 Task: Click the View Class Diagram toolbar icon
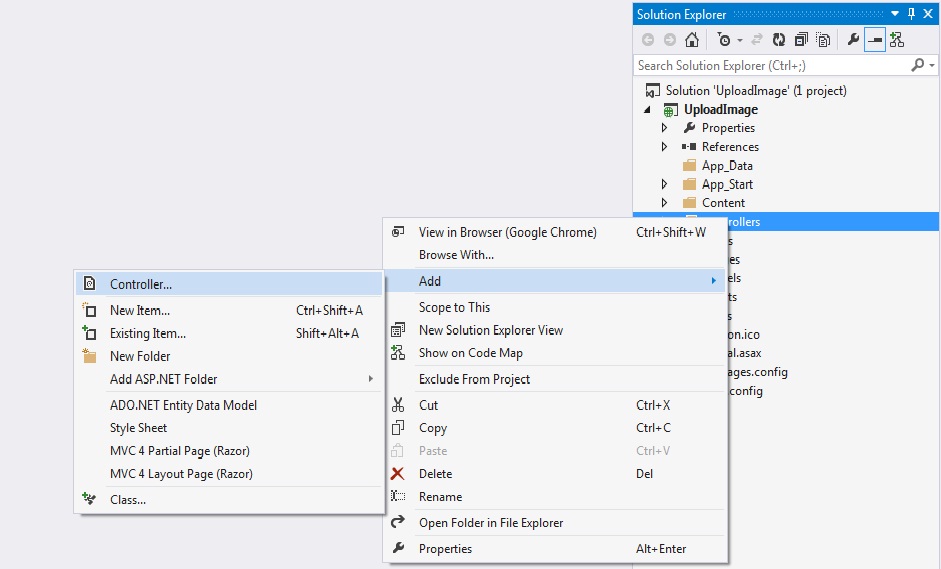pyautogui.click(x=897, y=40)
